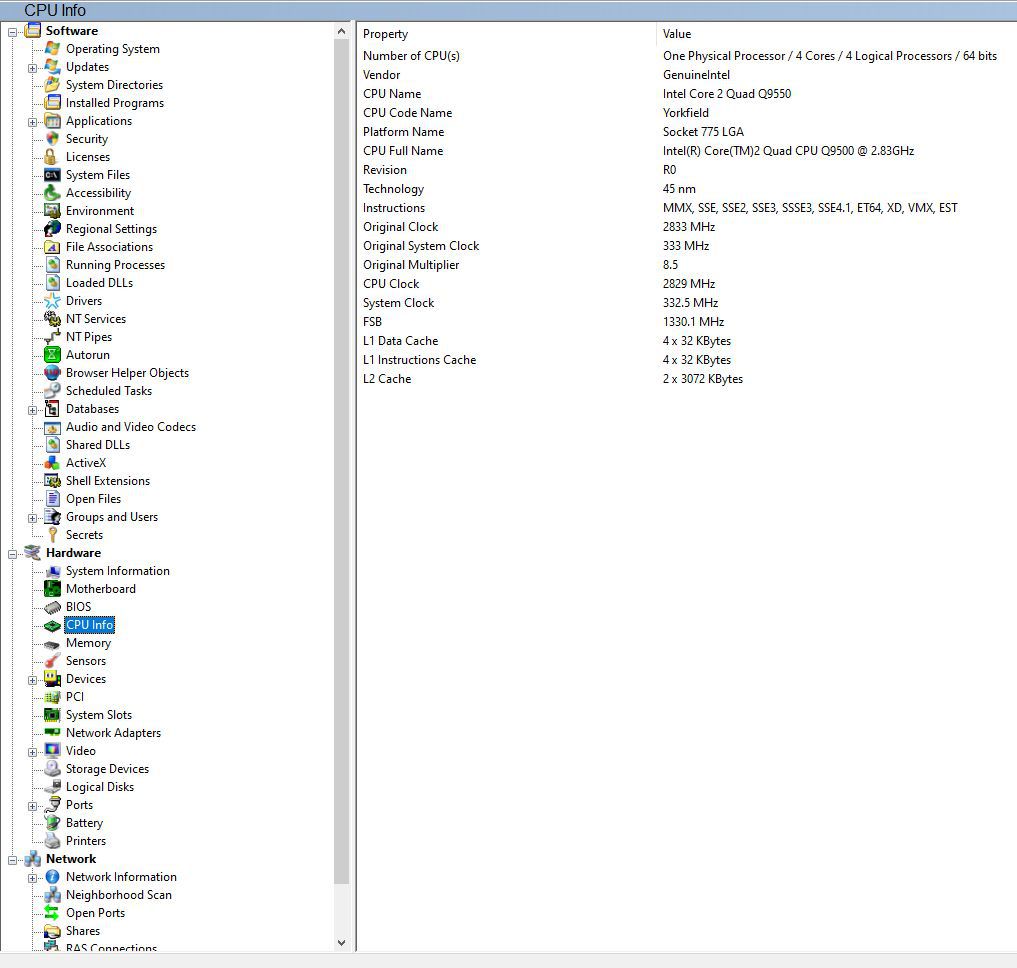Open NT Pipes tree item
Image resolution: width=1017 pixels, height=968 pixels.
89,337
